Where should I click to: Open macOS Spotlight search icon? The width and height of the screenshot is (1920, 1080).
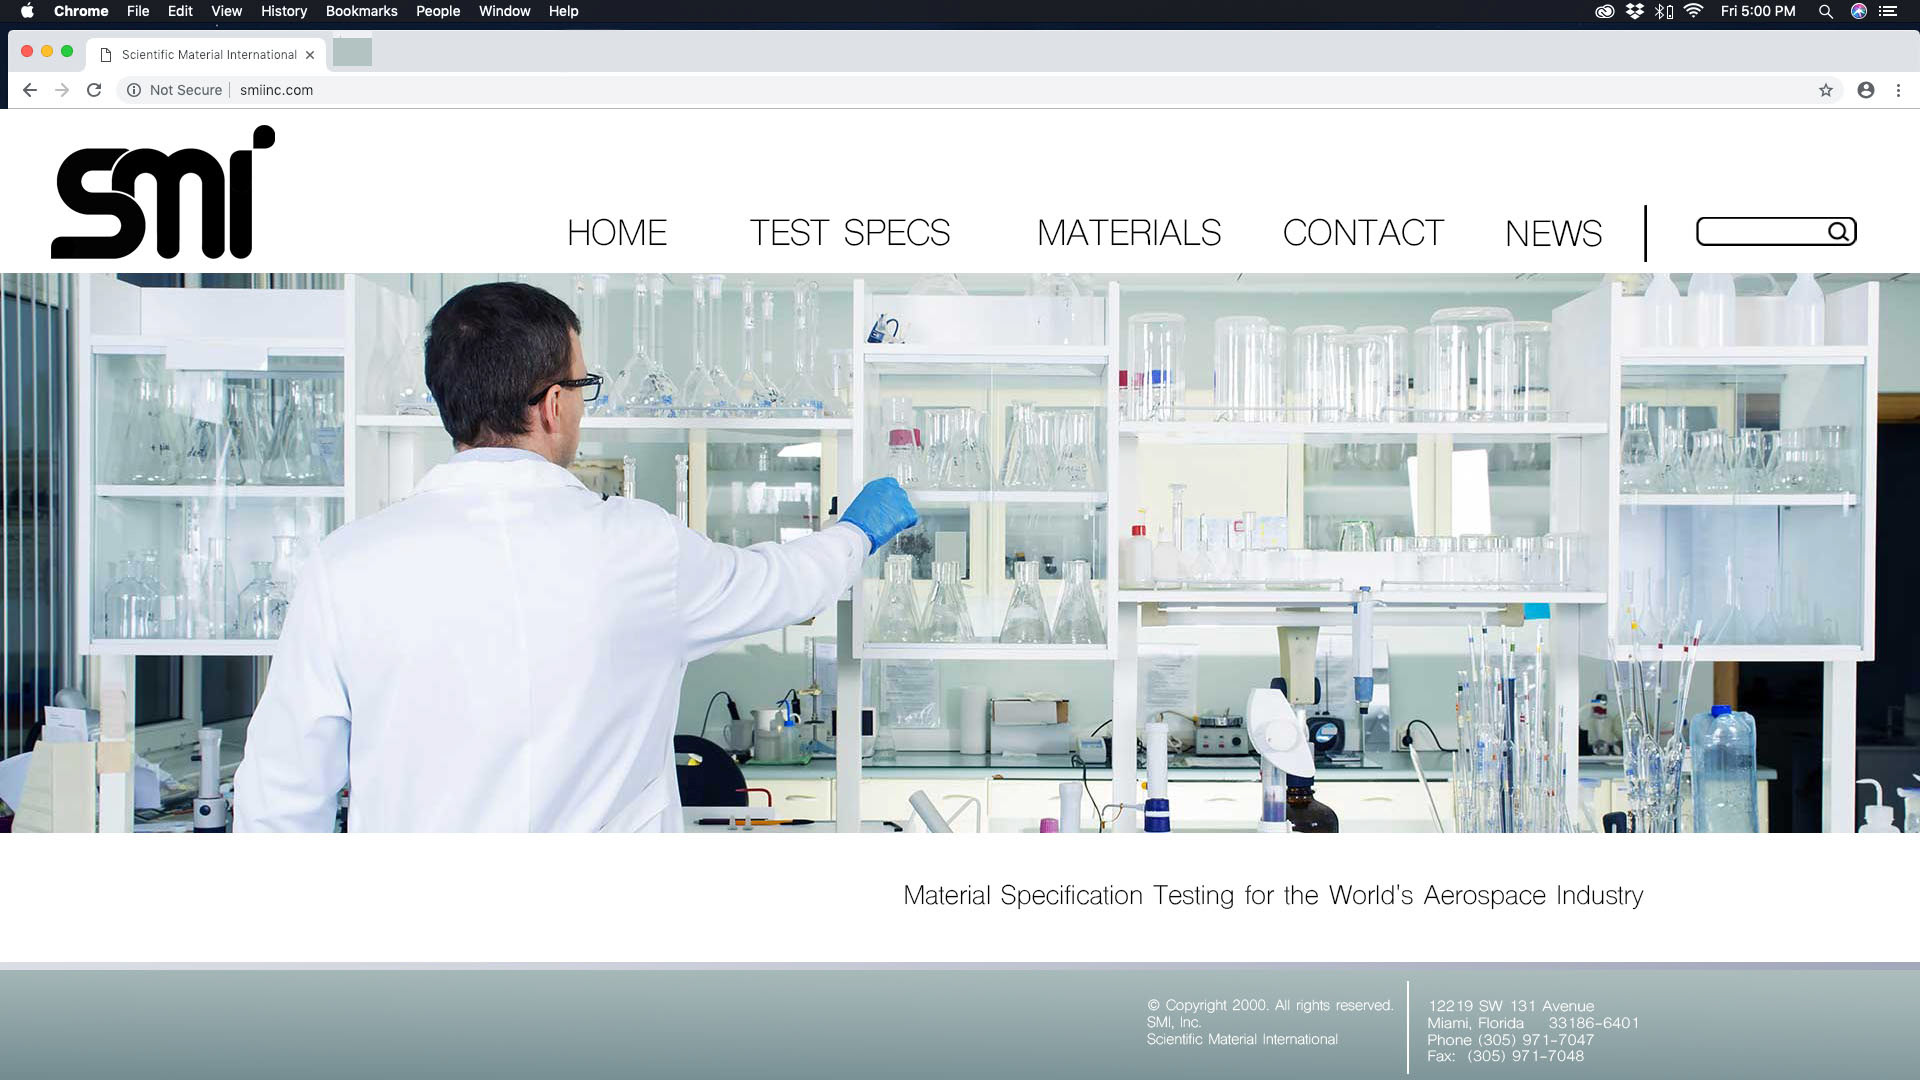pyautogui.click(x=1826, y=11)
